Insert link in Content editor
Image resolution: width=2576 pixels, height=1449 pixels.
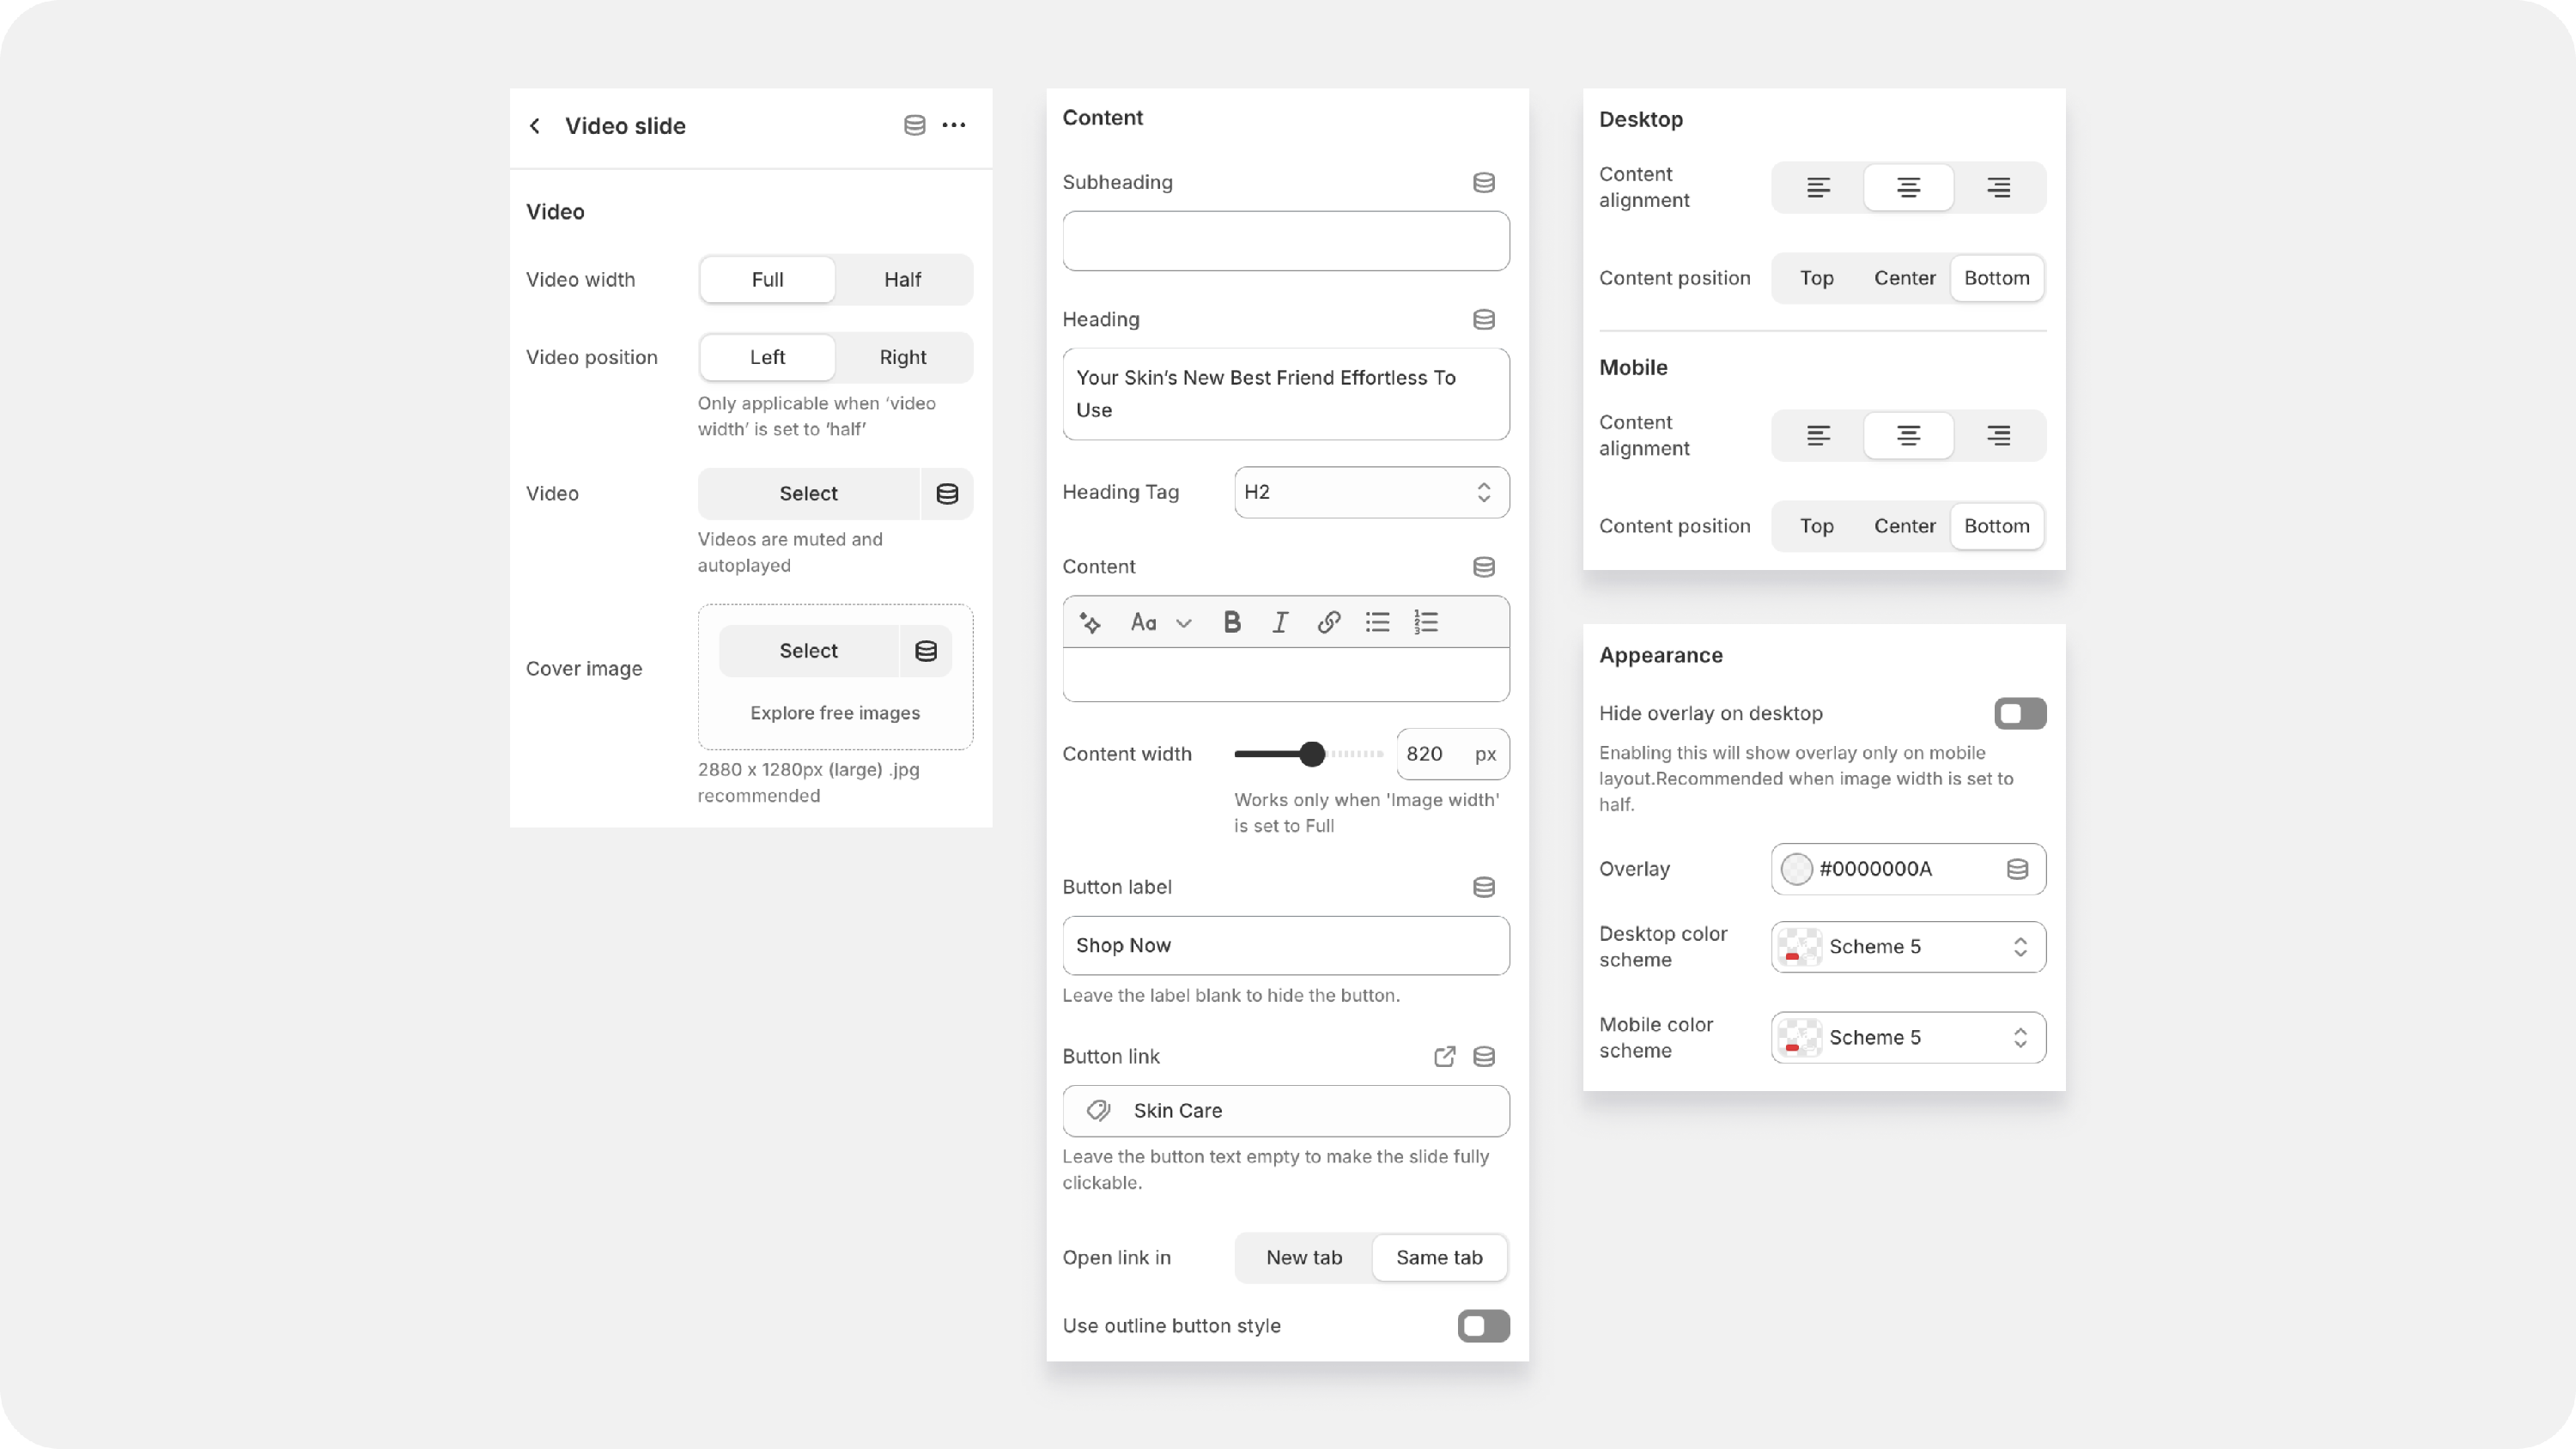click(x=1328, y=623)
